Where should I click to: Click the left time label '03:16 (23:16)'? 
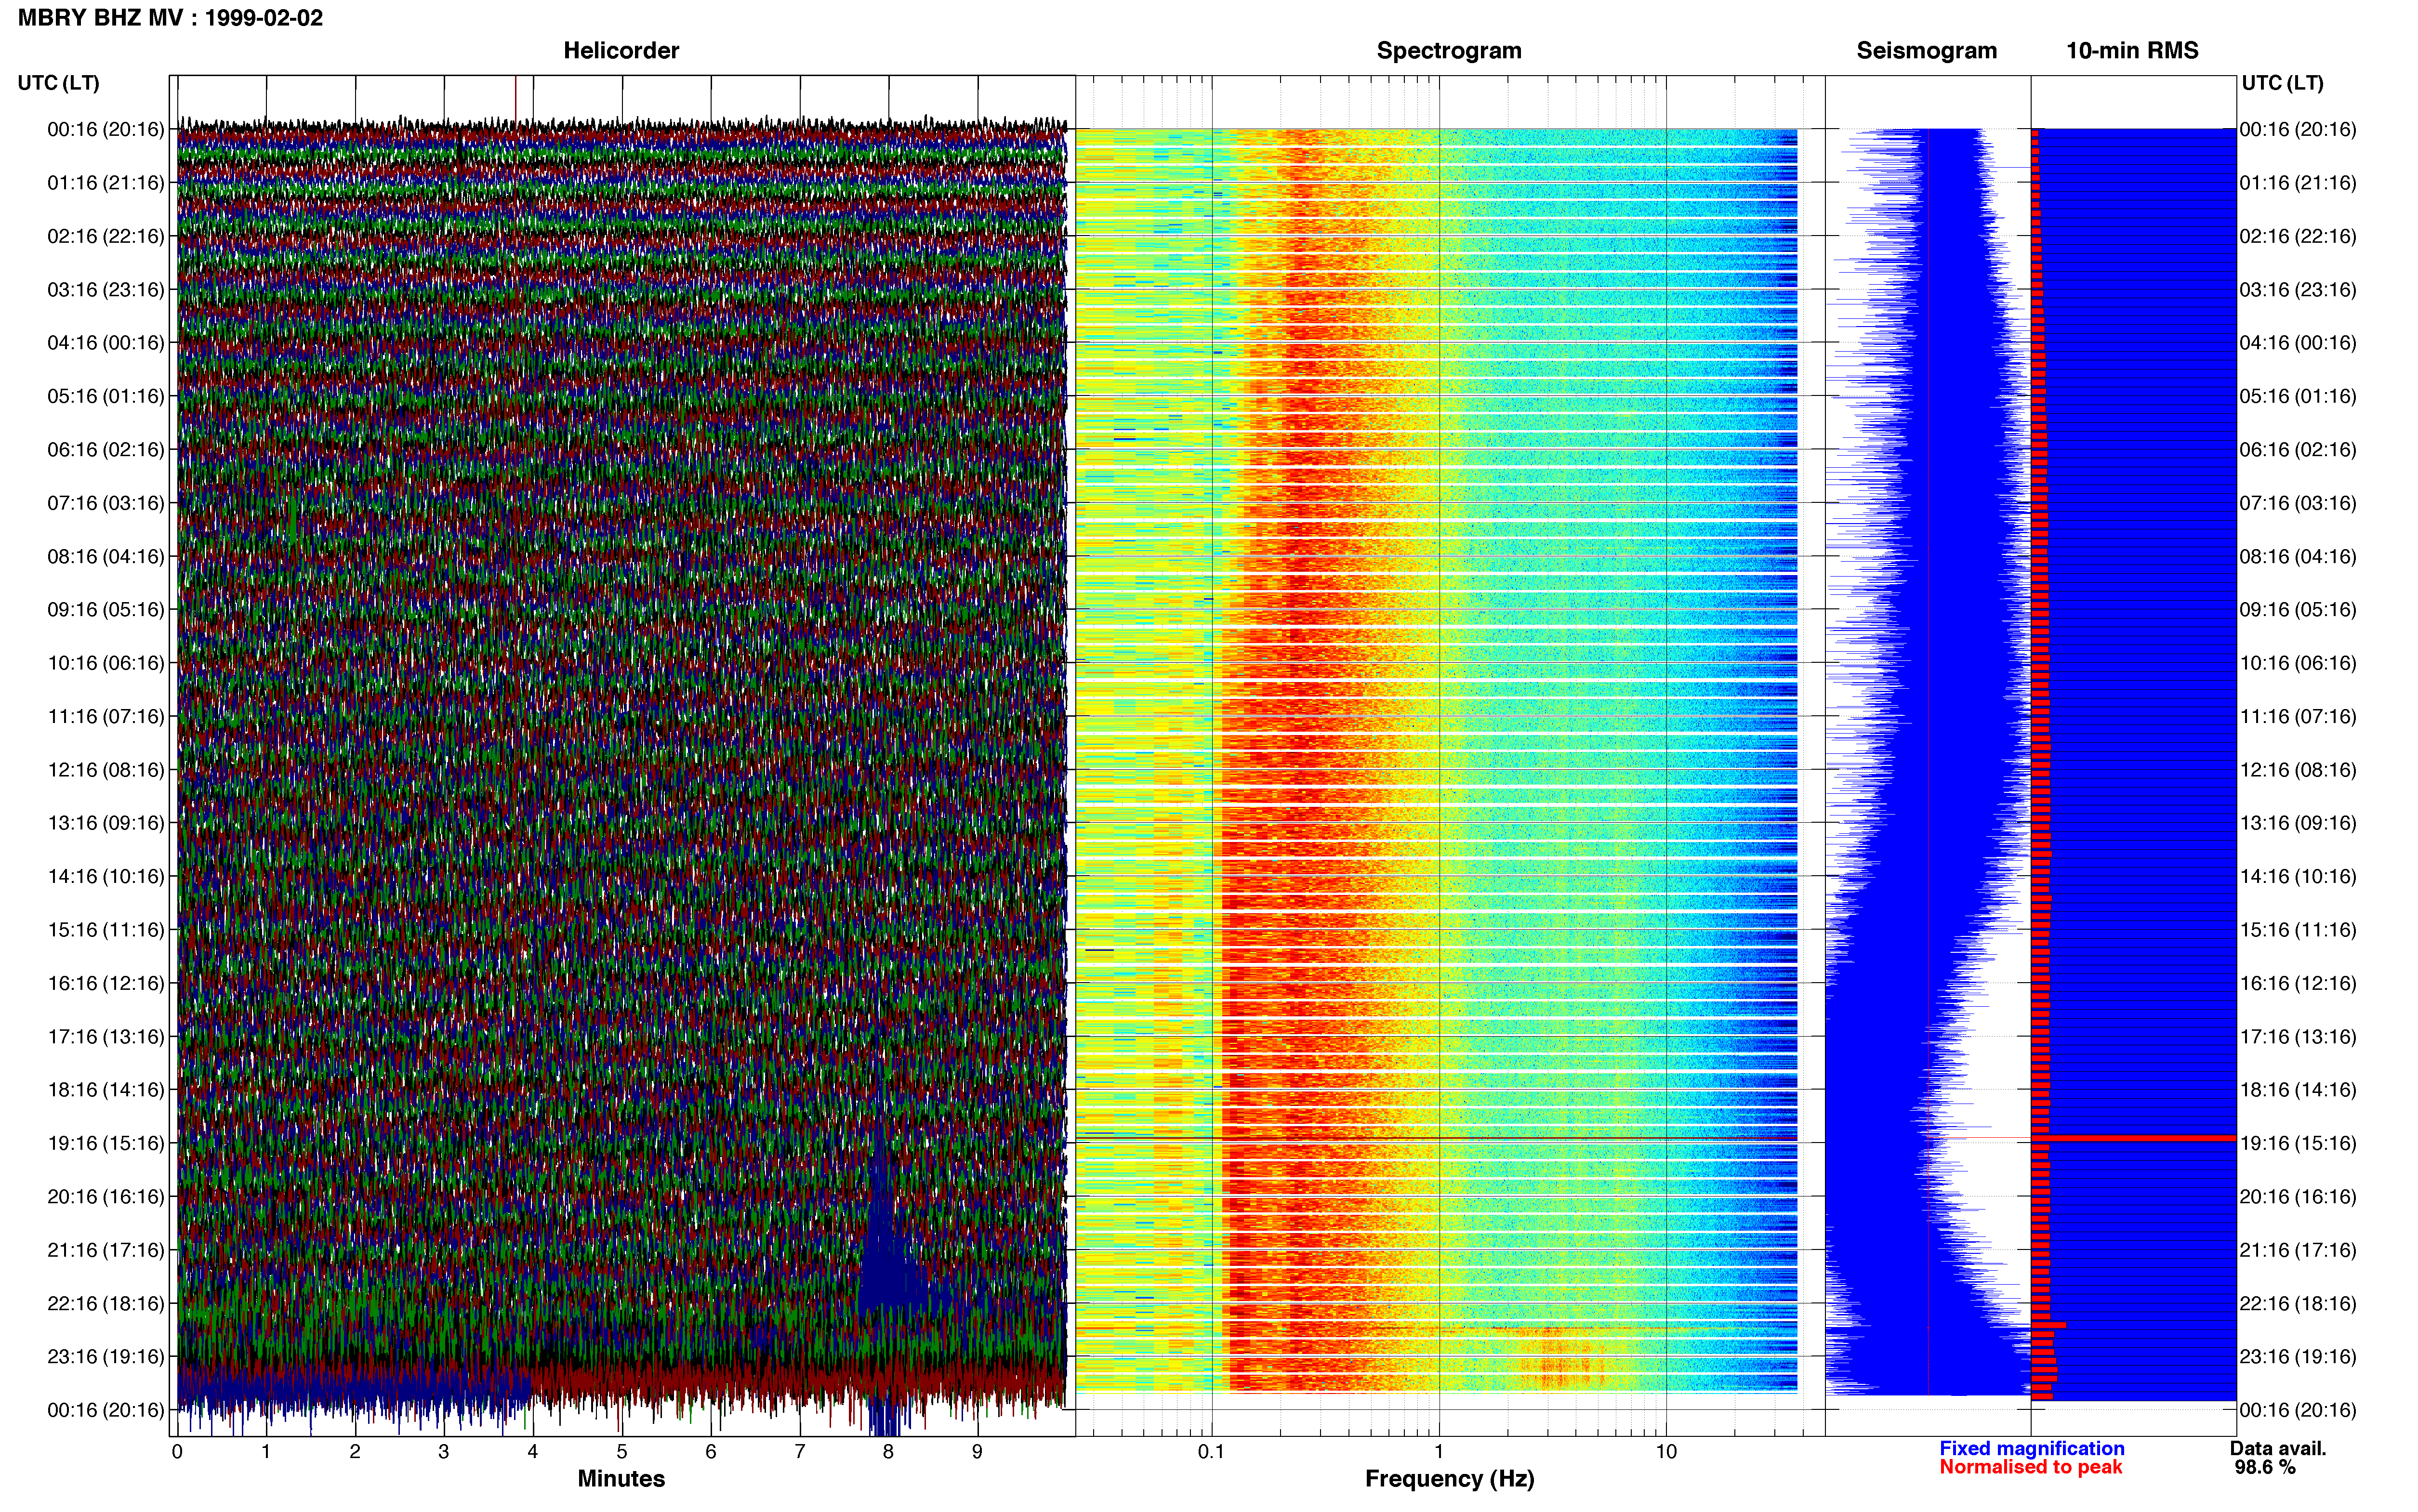point(105,290)
